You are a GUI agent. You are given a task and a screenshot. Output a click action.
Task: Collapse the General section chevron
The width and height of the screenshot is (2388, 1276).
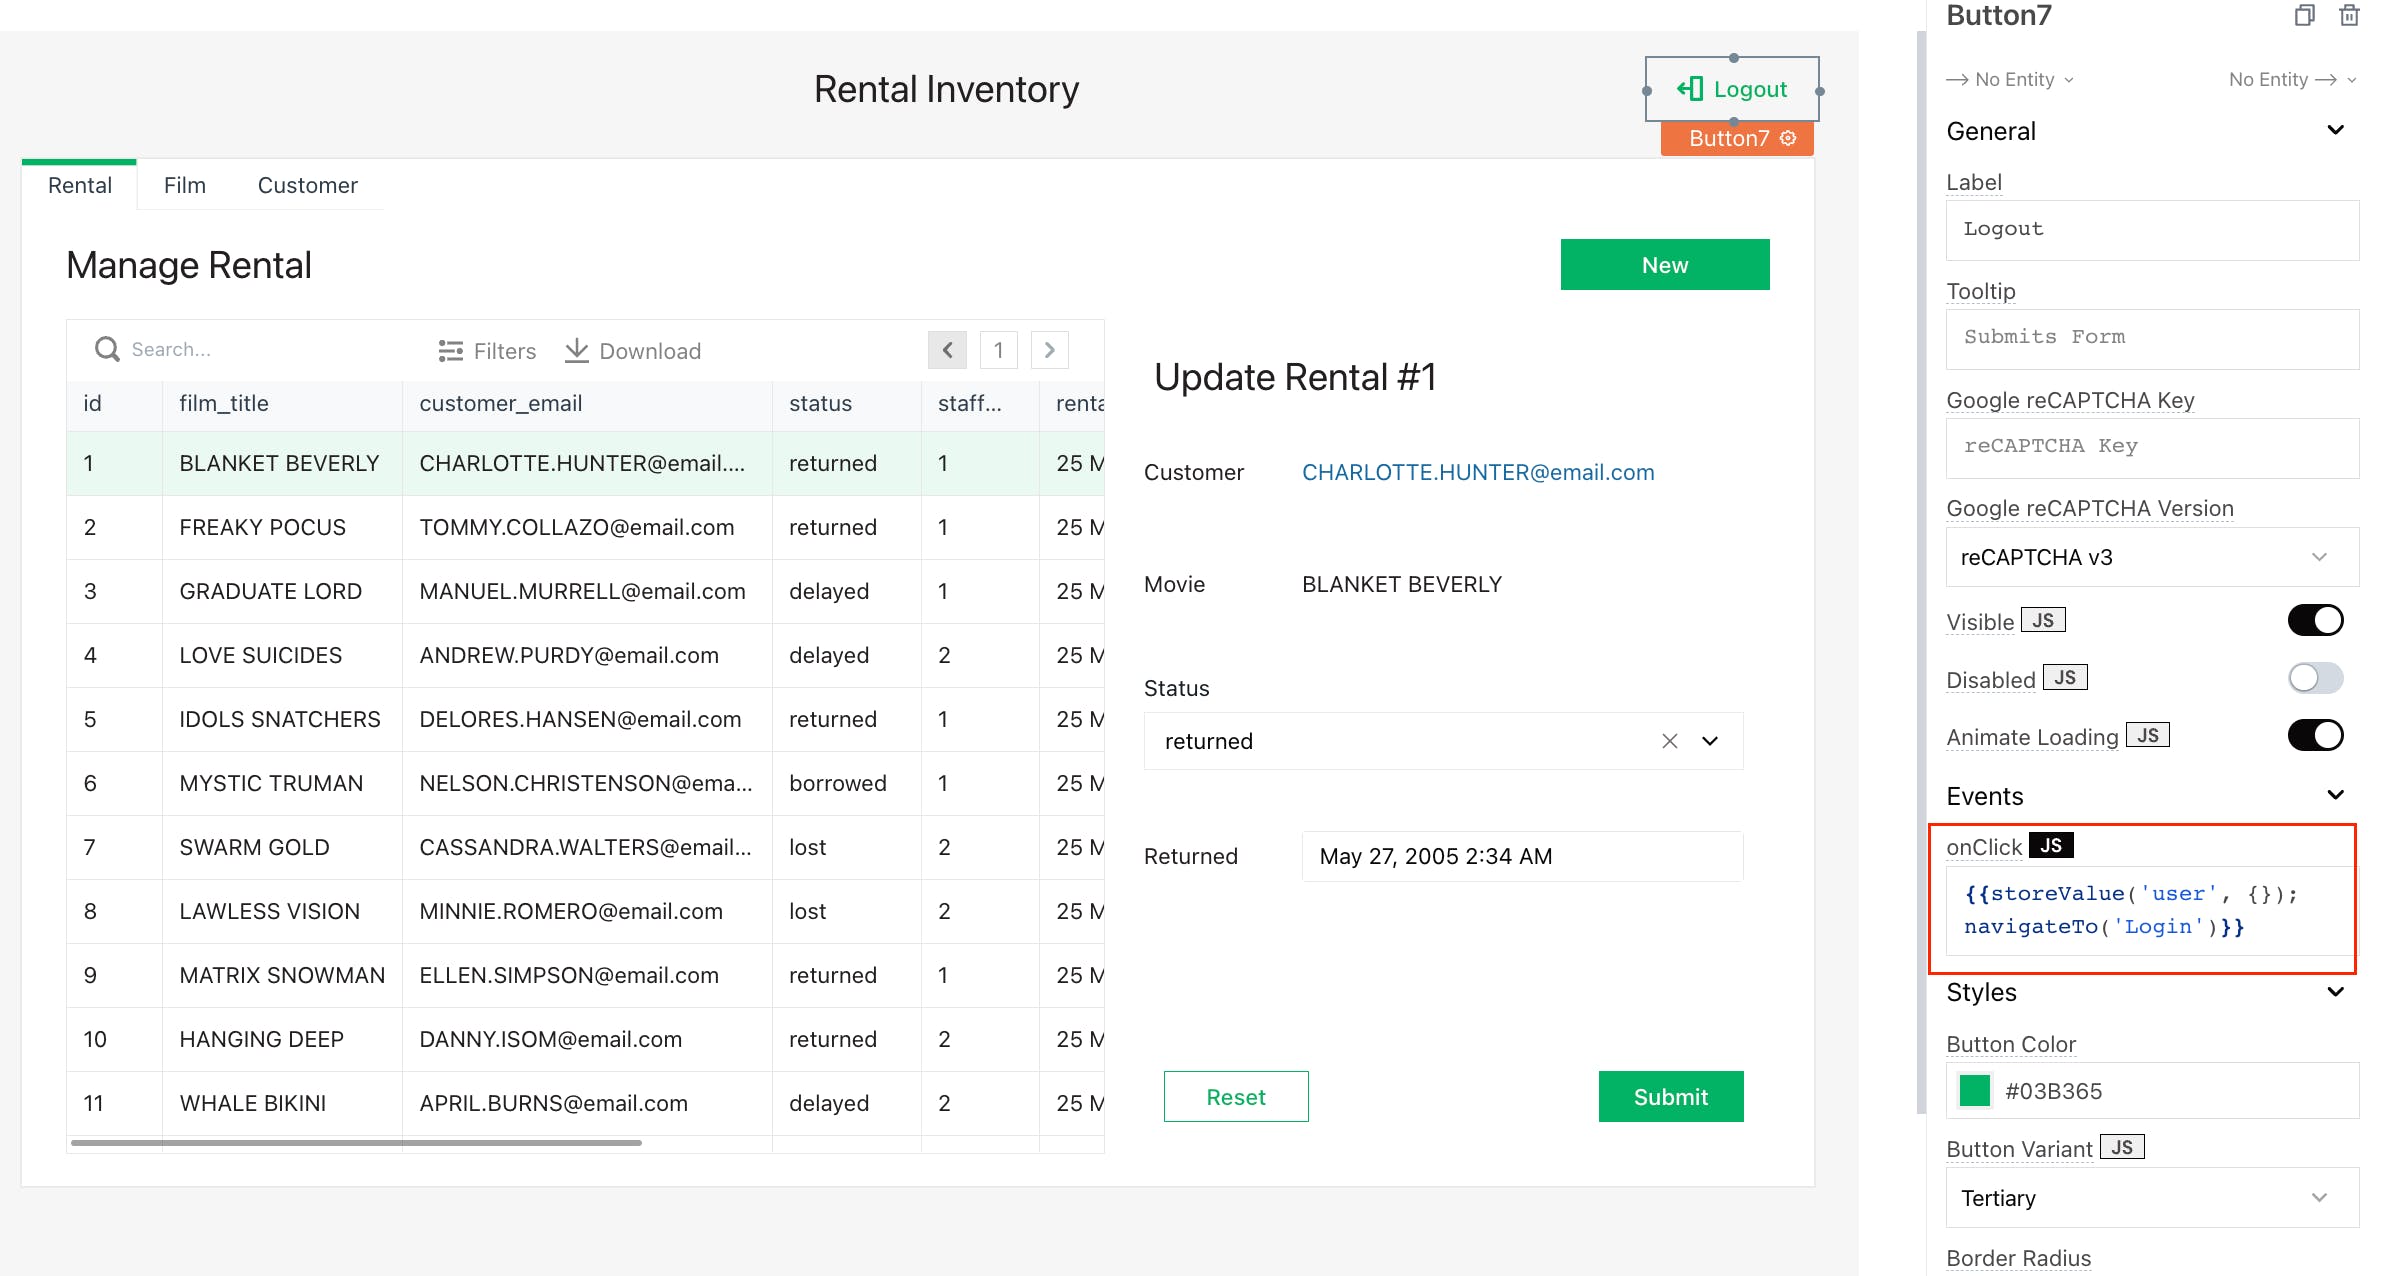pyautogui.click(x=2336, y=131)
